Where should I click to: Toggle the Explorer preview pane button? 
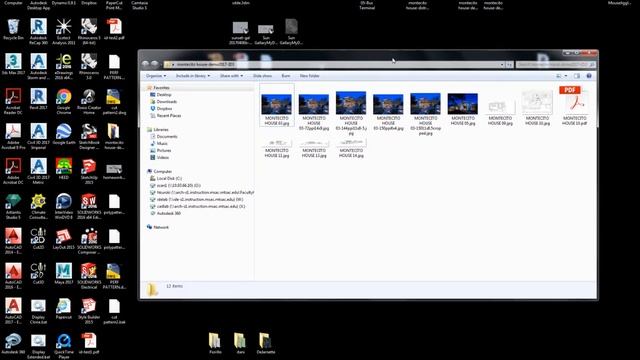(577, 76)
